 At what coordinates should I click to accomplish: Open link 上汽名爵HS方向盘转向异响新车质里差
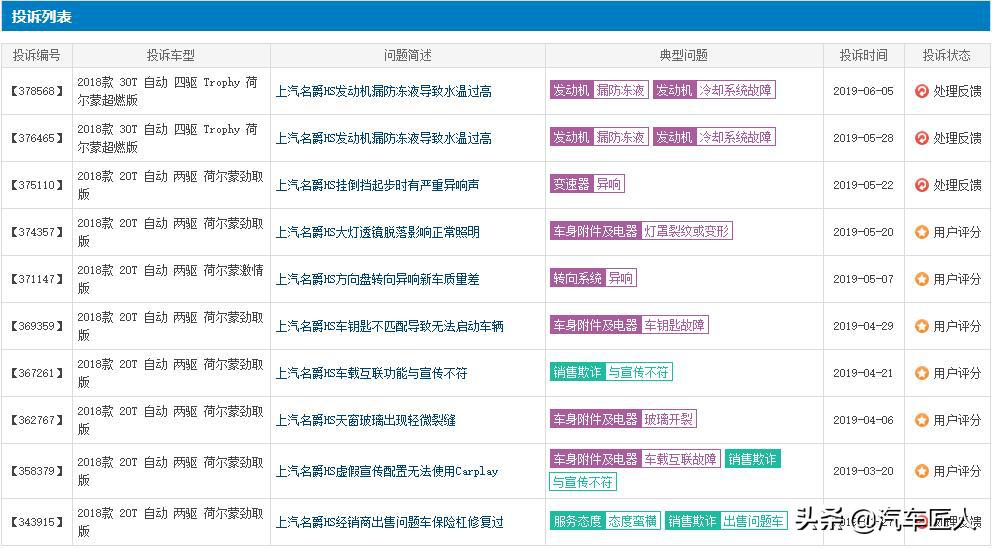[377, 279]
